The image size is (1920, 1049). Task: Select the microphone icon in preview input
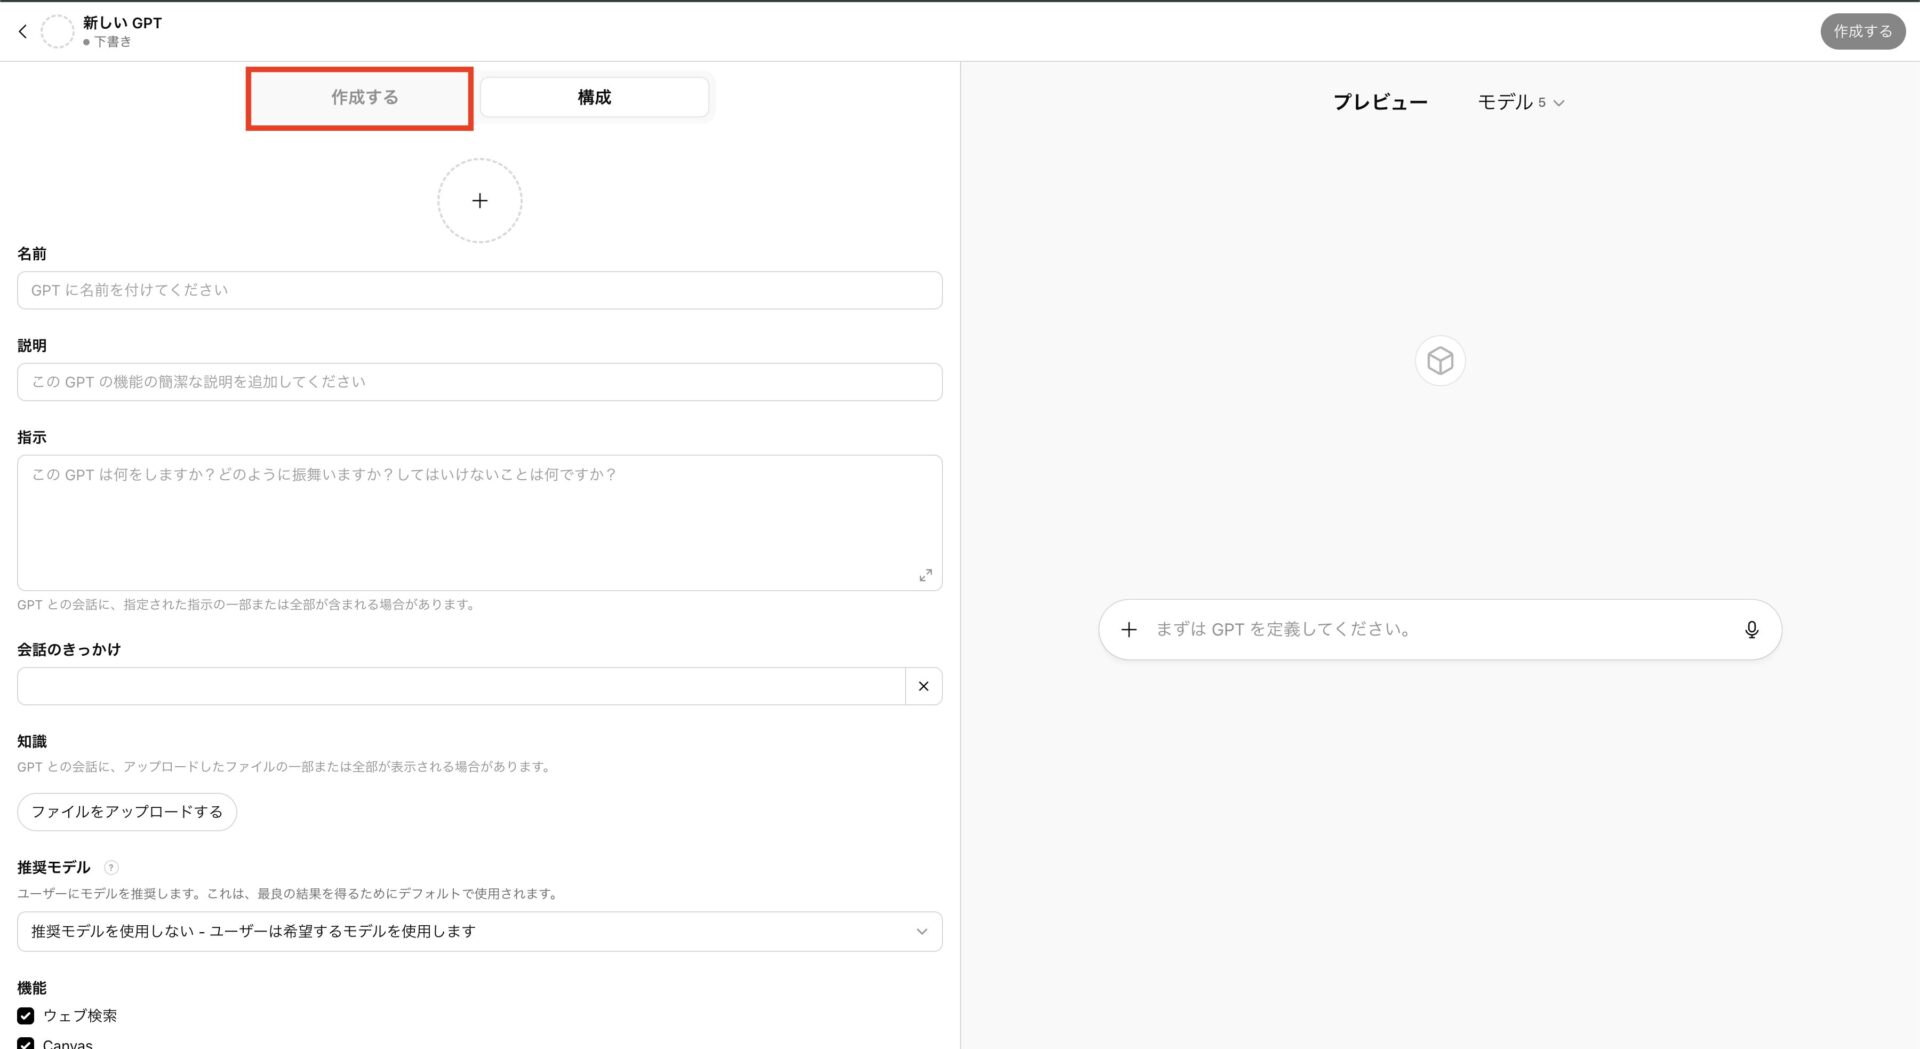1751,630
